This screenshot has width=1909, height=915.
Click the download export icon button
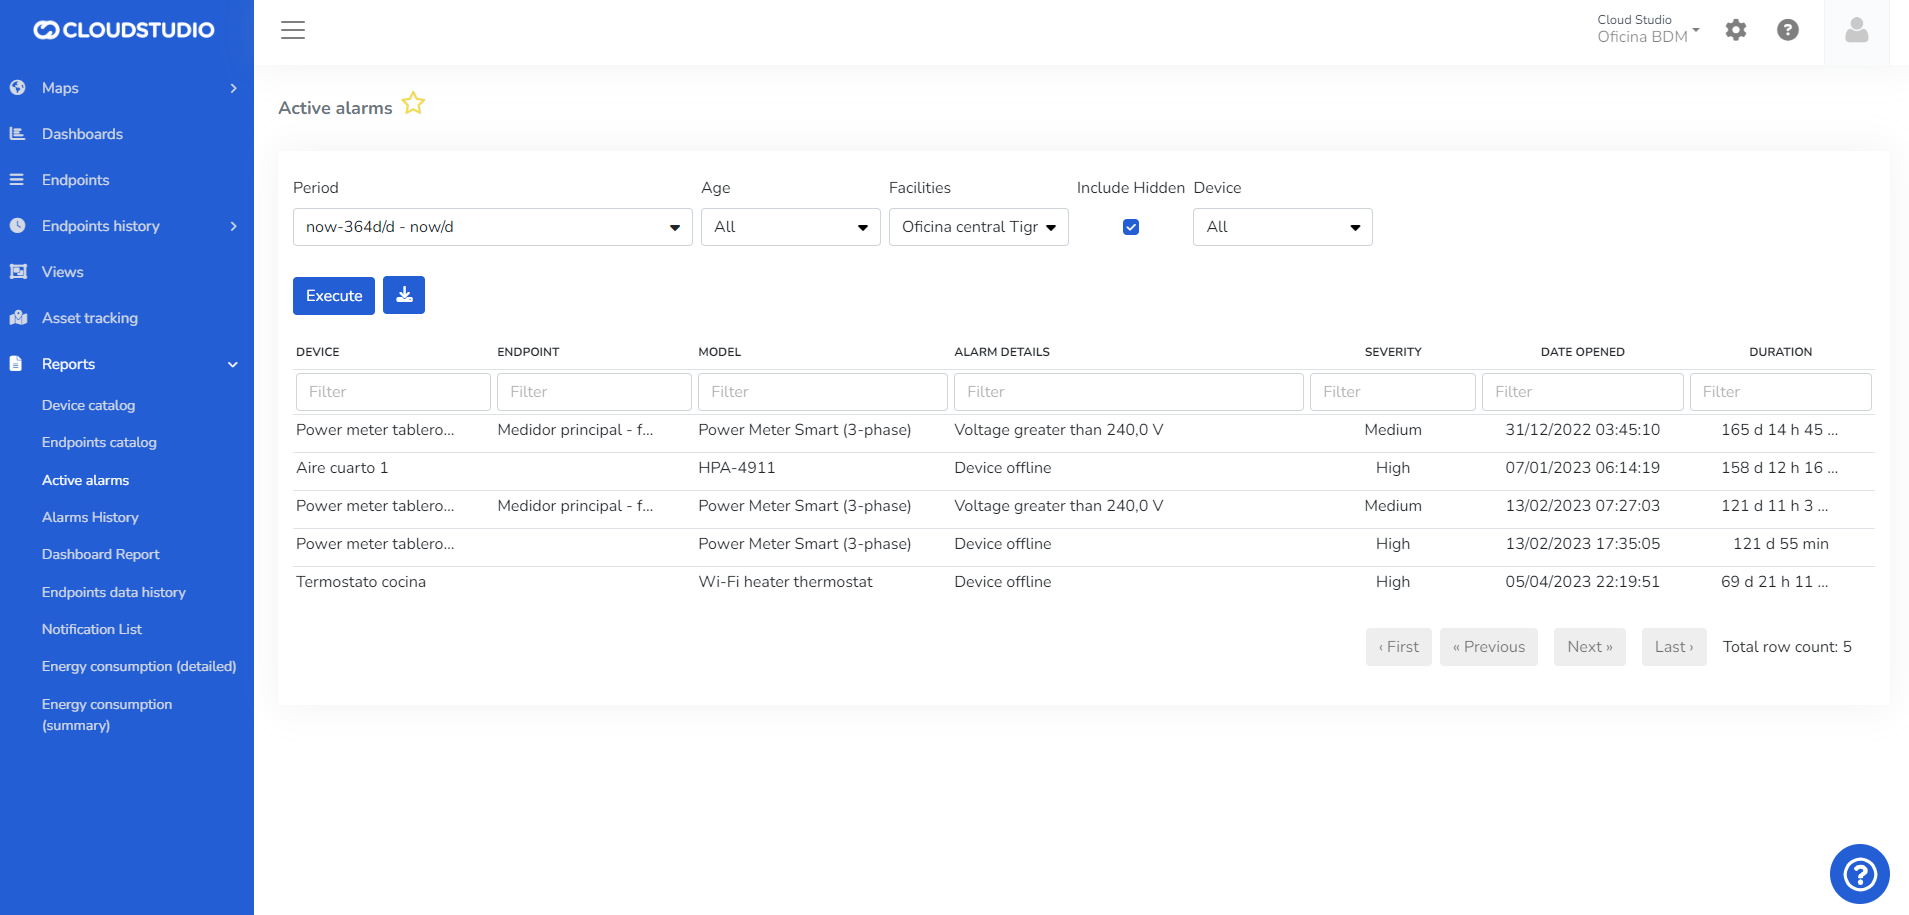[404, 295]
